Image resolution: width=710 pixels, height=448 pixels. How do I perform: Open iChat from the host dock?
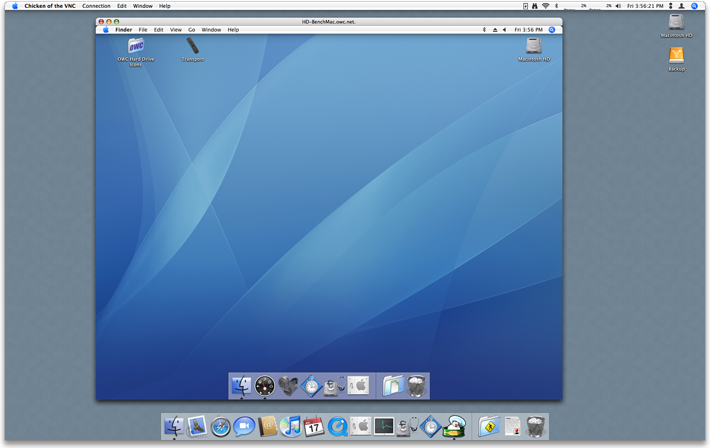pyautogui.click(x=244, y=427)
